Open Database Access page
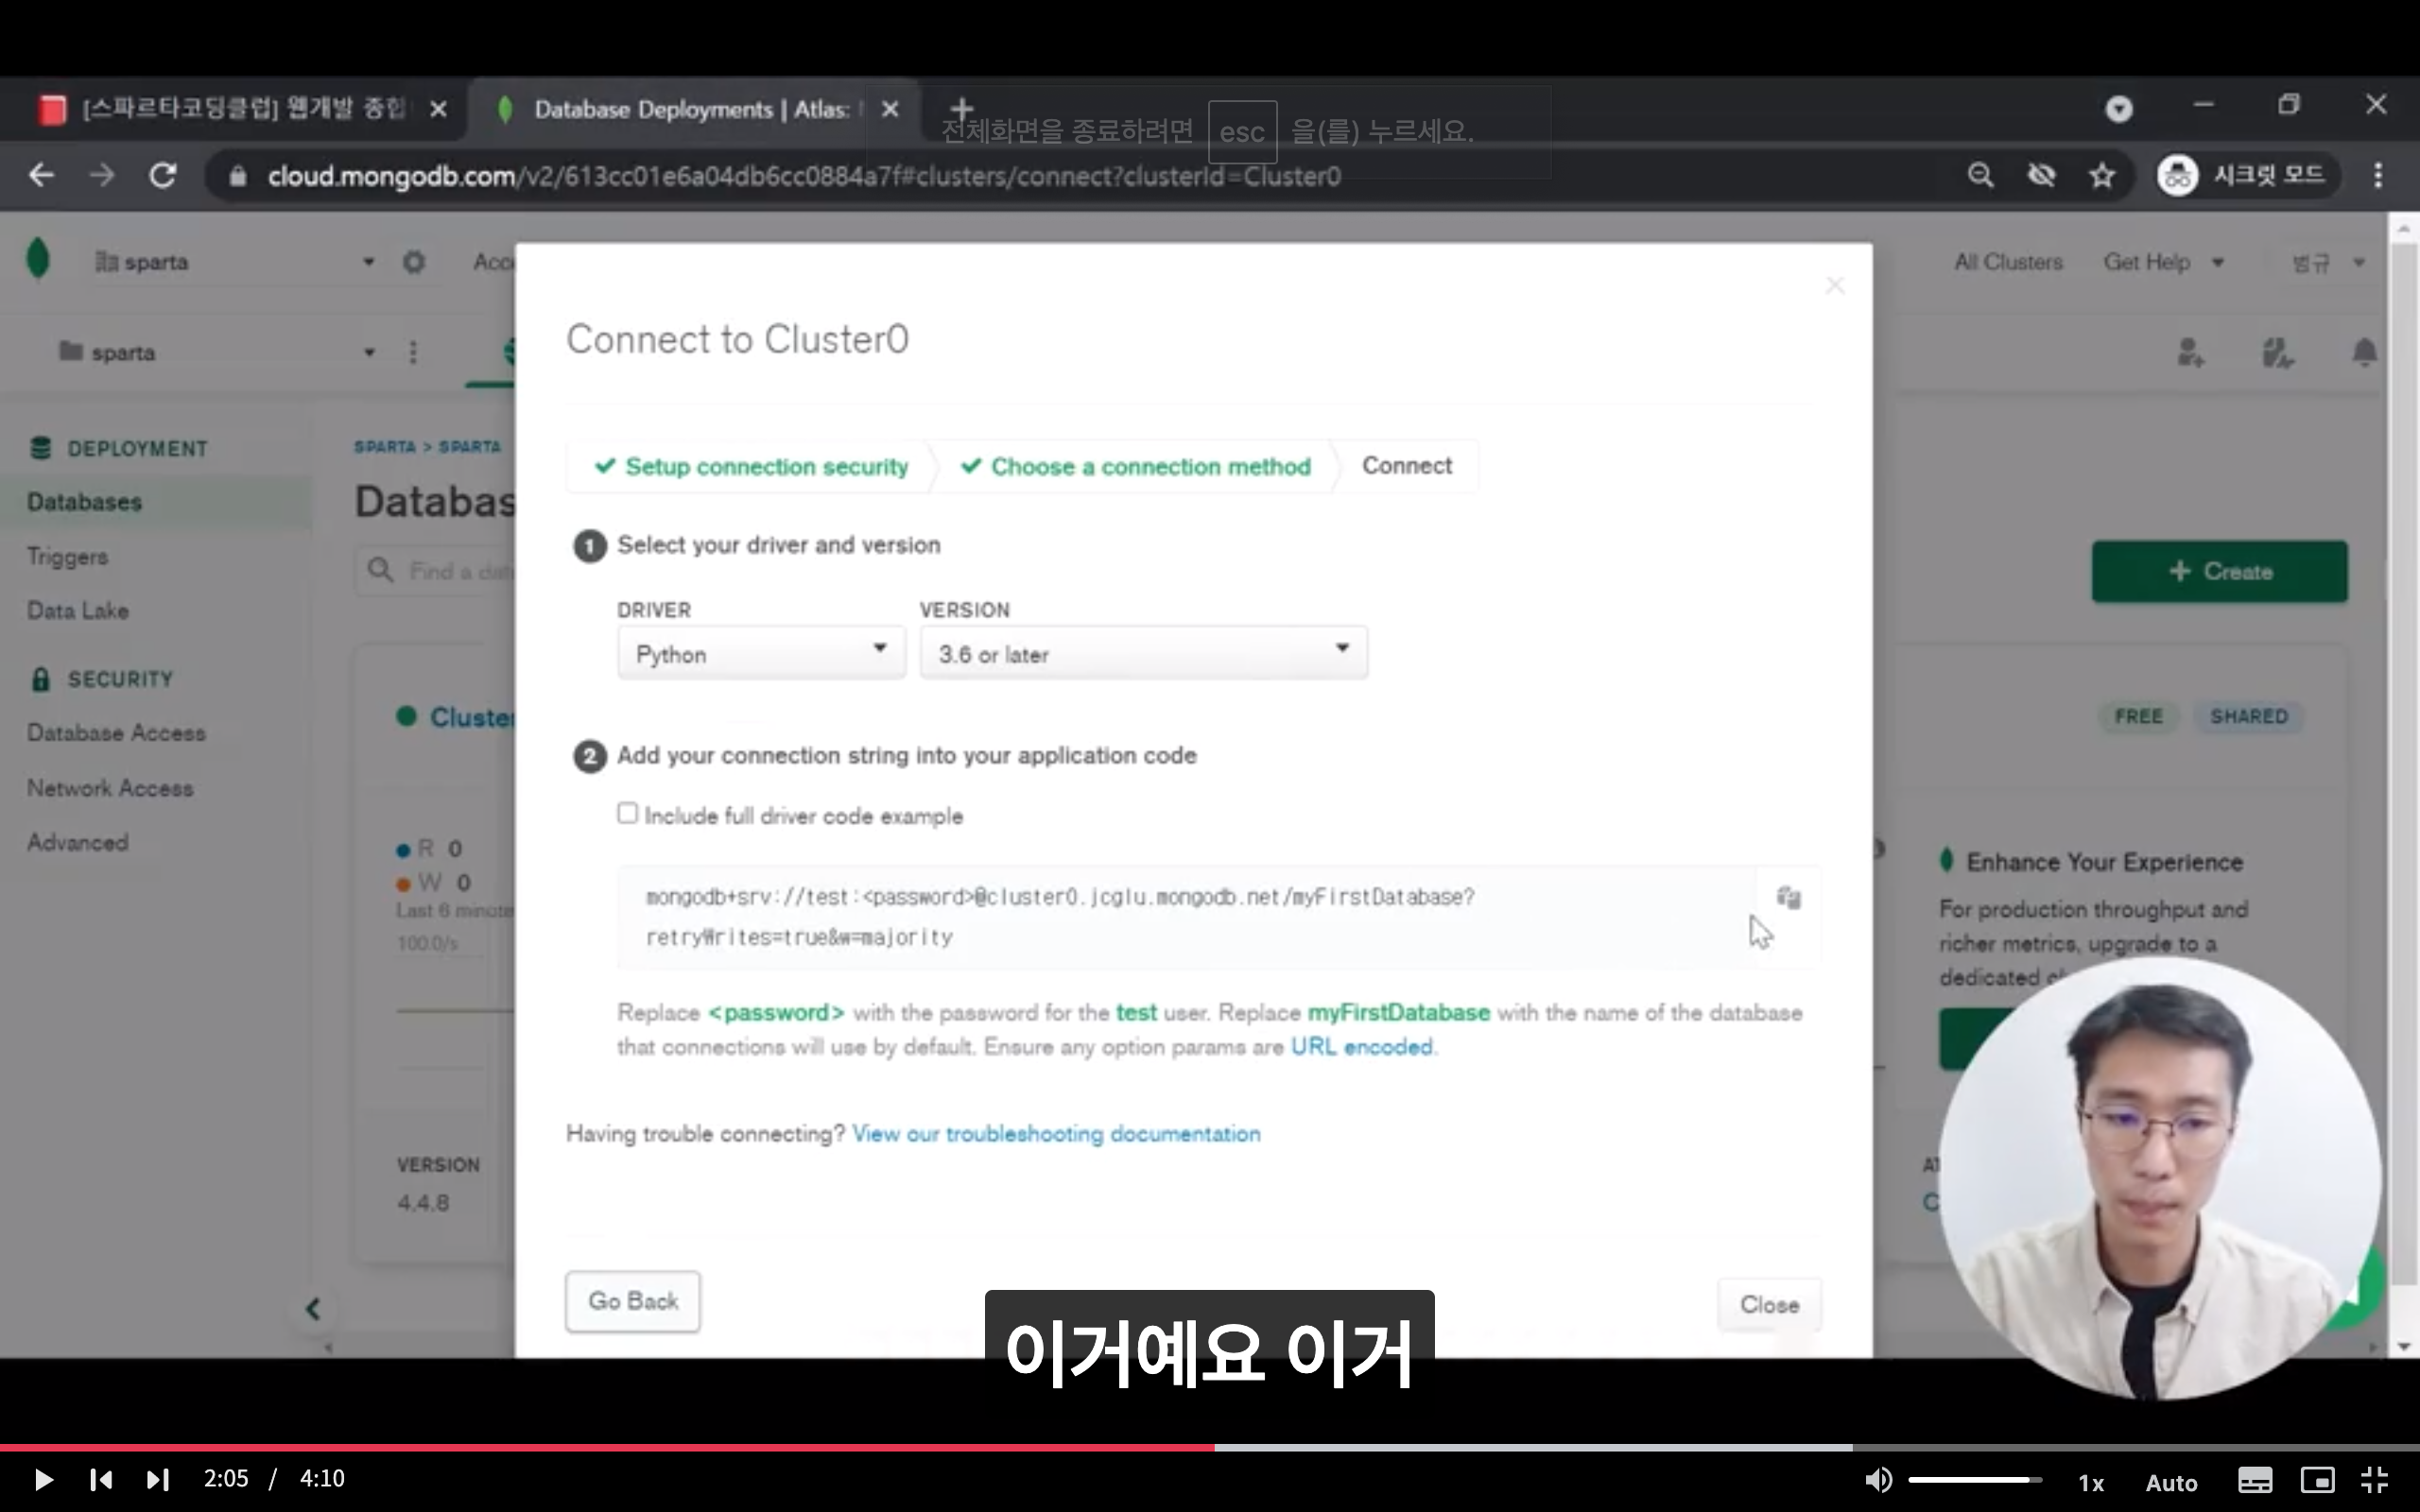 click(x=116, y=733)
